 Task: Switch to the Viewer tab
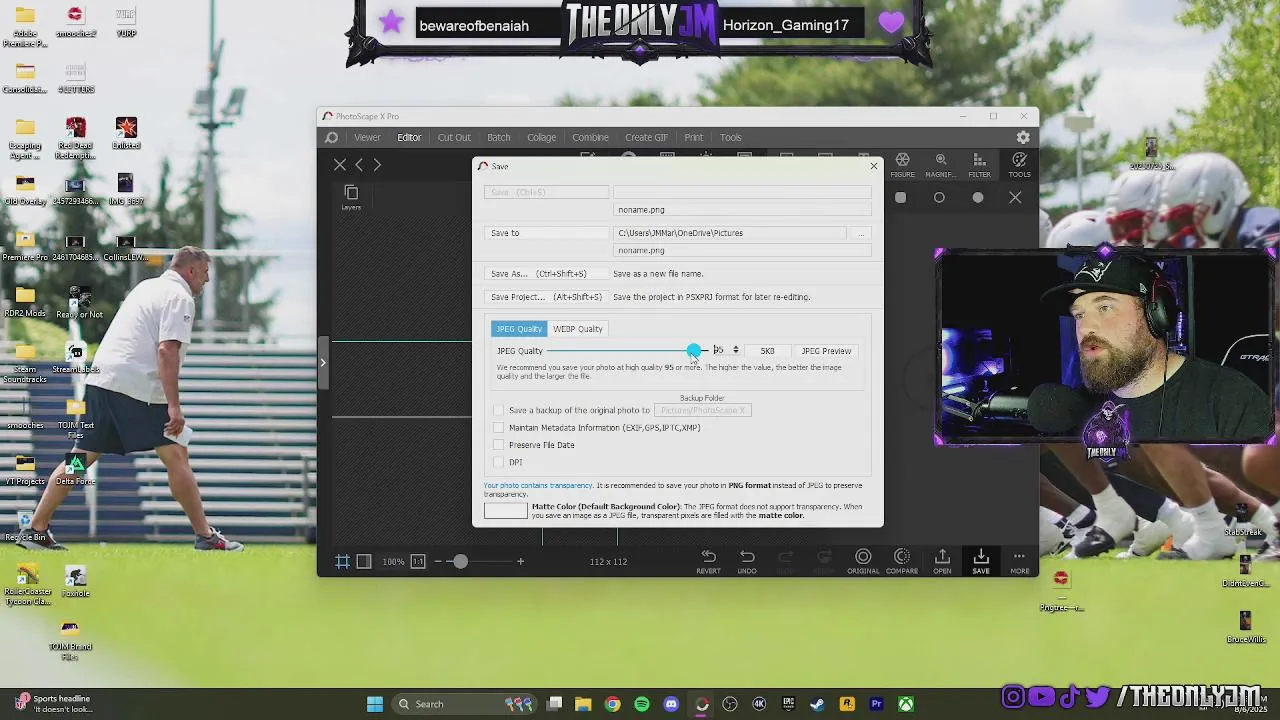(367, 137)
